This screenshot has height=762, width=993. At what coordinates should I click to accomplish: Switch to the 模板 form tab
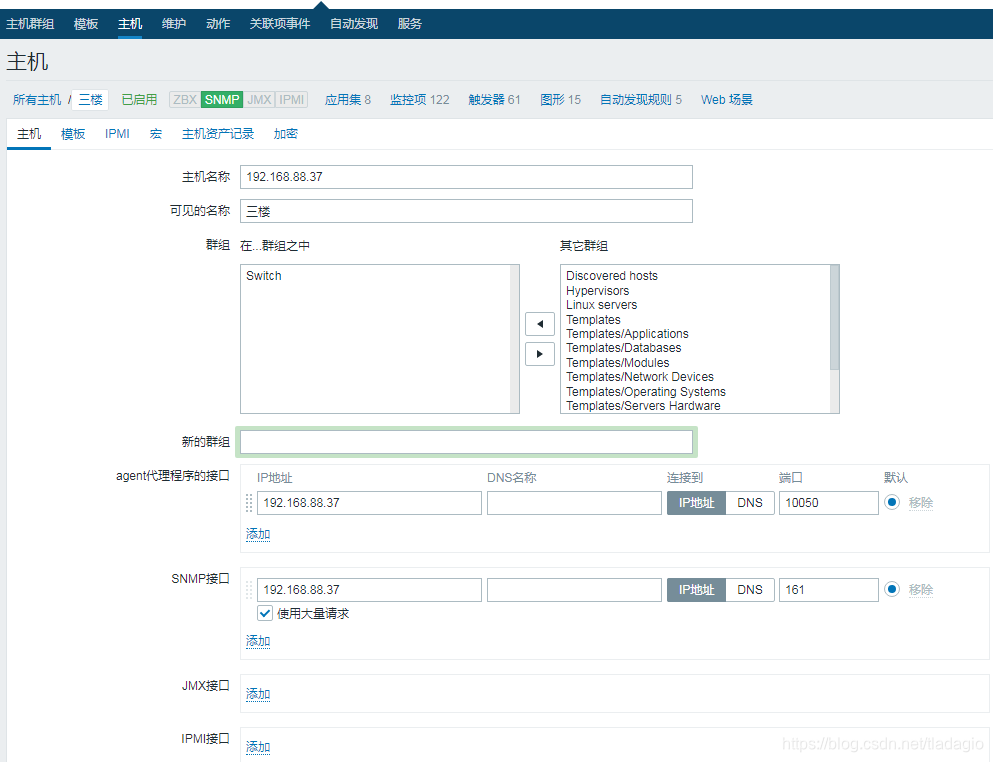point(73,134)
